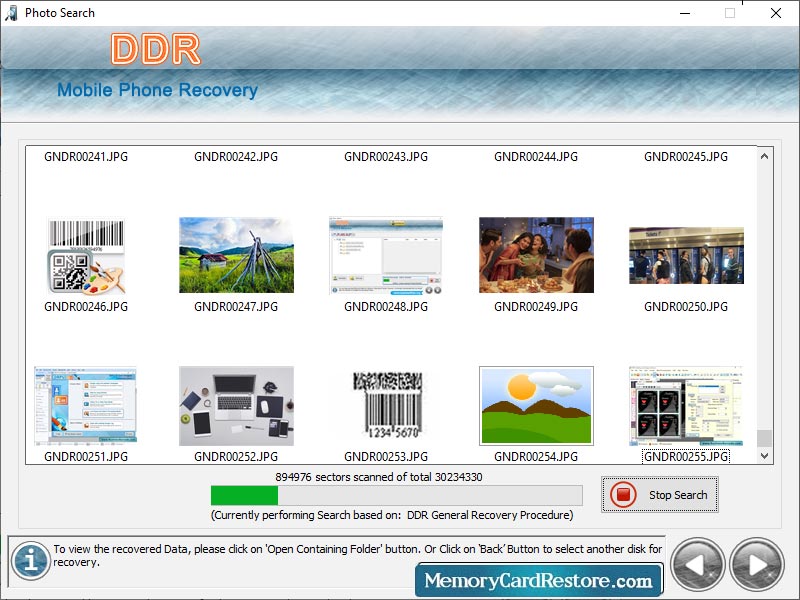Click the thumbnail list scroll up arrow
Screen dimensions: 800x600
point(764,156)
